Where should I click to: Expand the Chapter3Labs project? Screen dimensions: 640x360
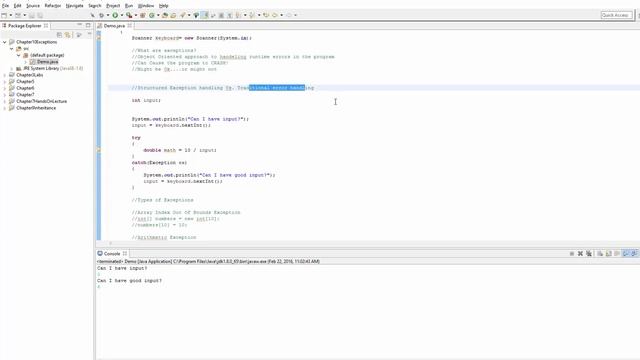tap(4, 75)
